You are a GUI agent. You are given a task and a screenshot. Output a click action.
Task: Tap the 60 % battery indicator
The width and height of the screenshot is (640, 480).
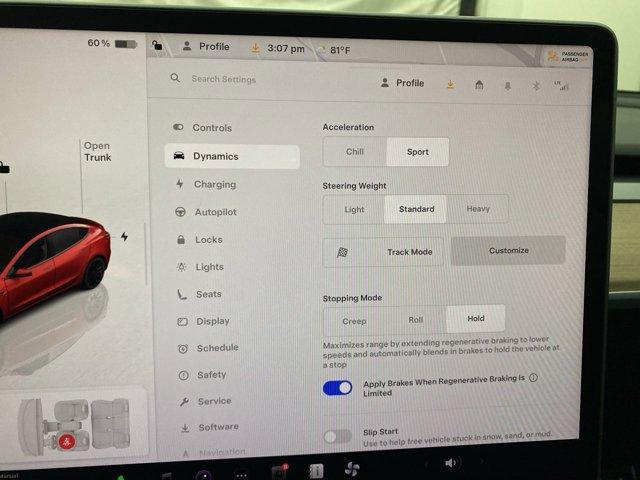pos(112,43)
